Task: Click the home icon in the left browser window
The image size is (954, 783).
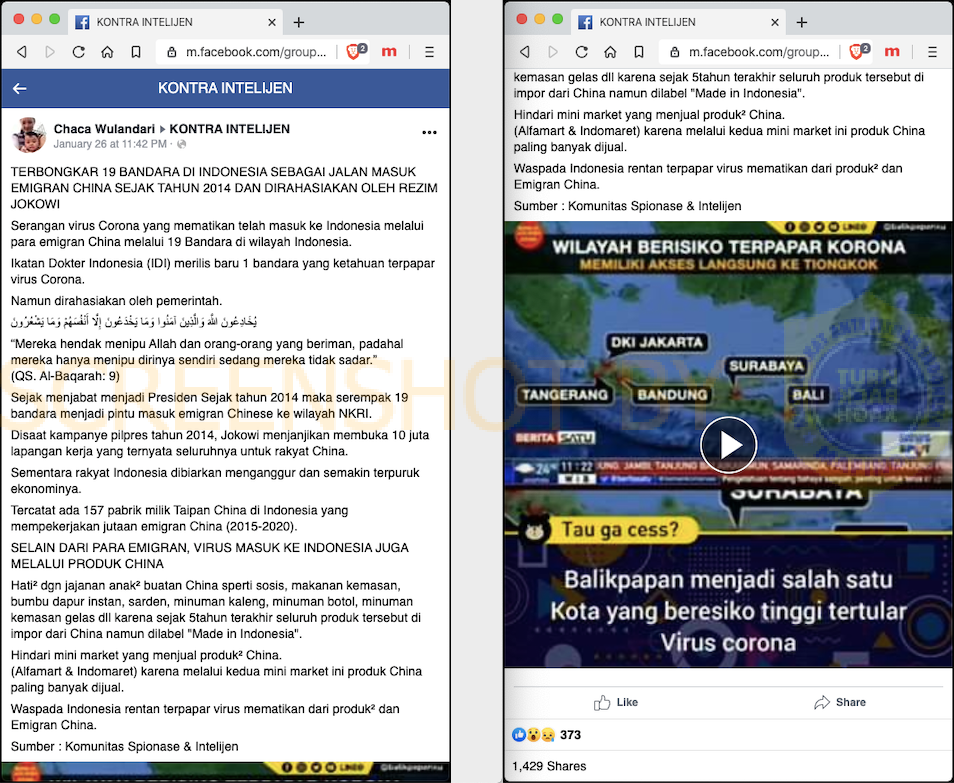Action: (107, 52)
